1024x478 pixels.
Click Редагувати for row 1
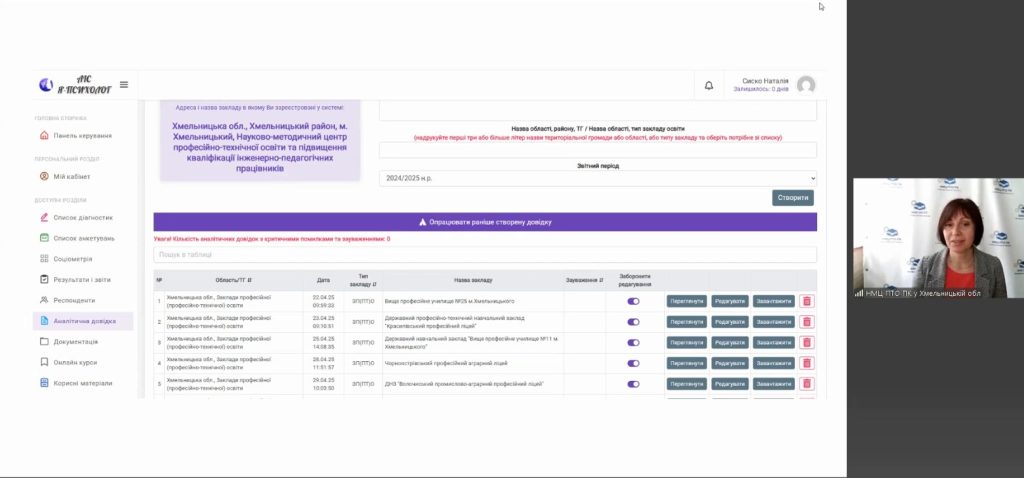729,301
